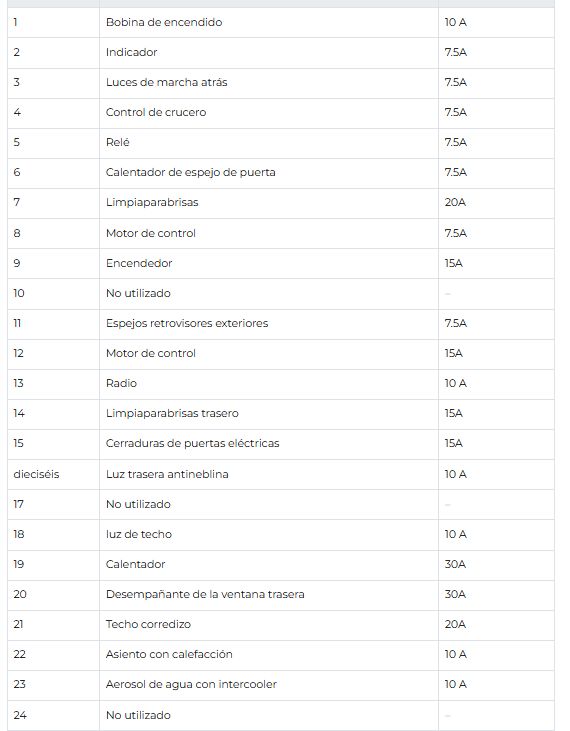Viewport: 570px width, 731px height.
Task: Click Luz trasera antineblina description
Action: 167,475
